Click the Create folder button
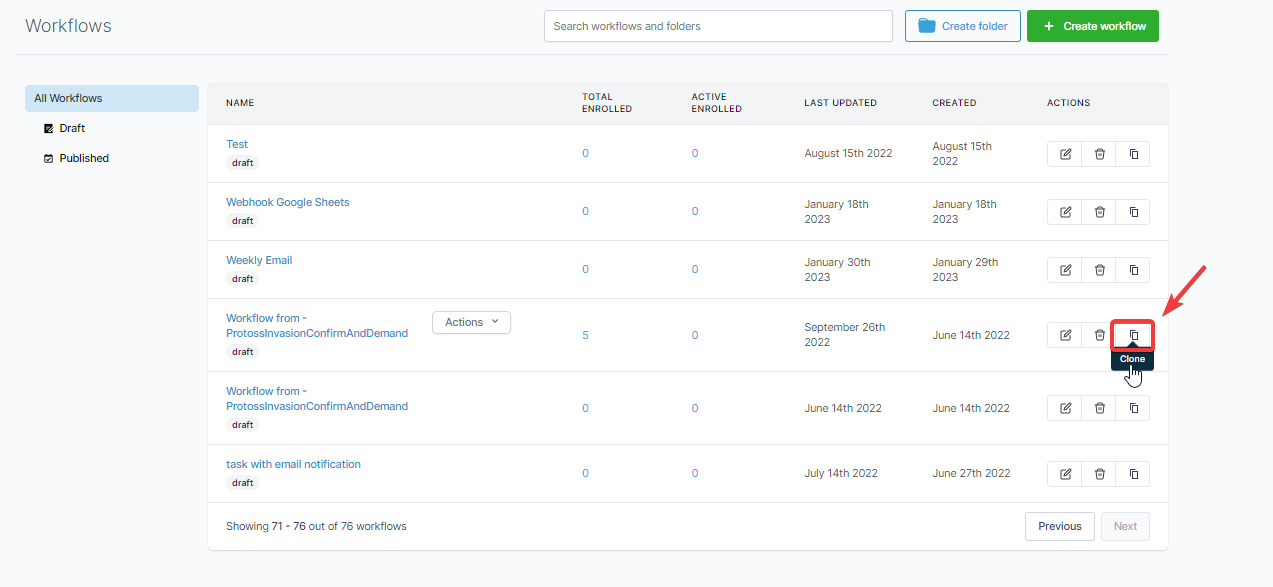1273x587 pixels. (962, 26)
